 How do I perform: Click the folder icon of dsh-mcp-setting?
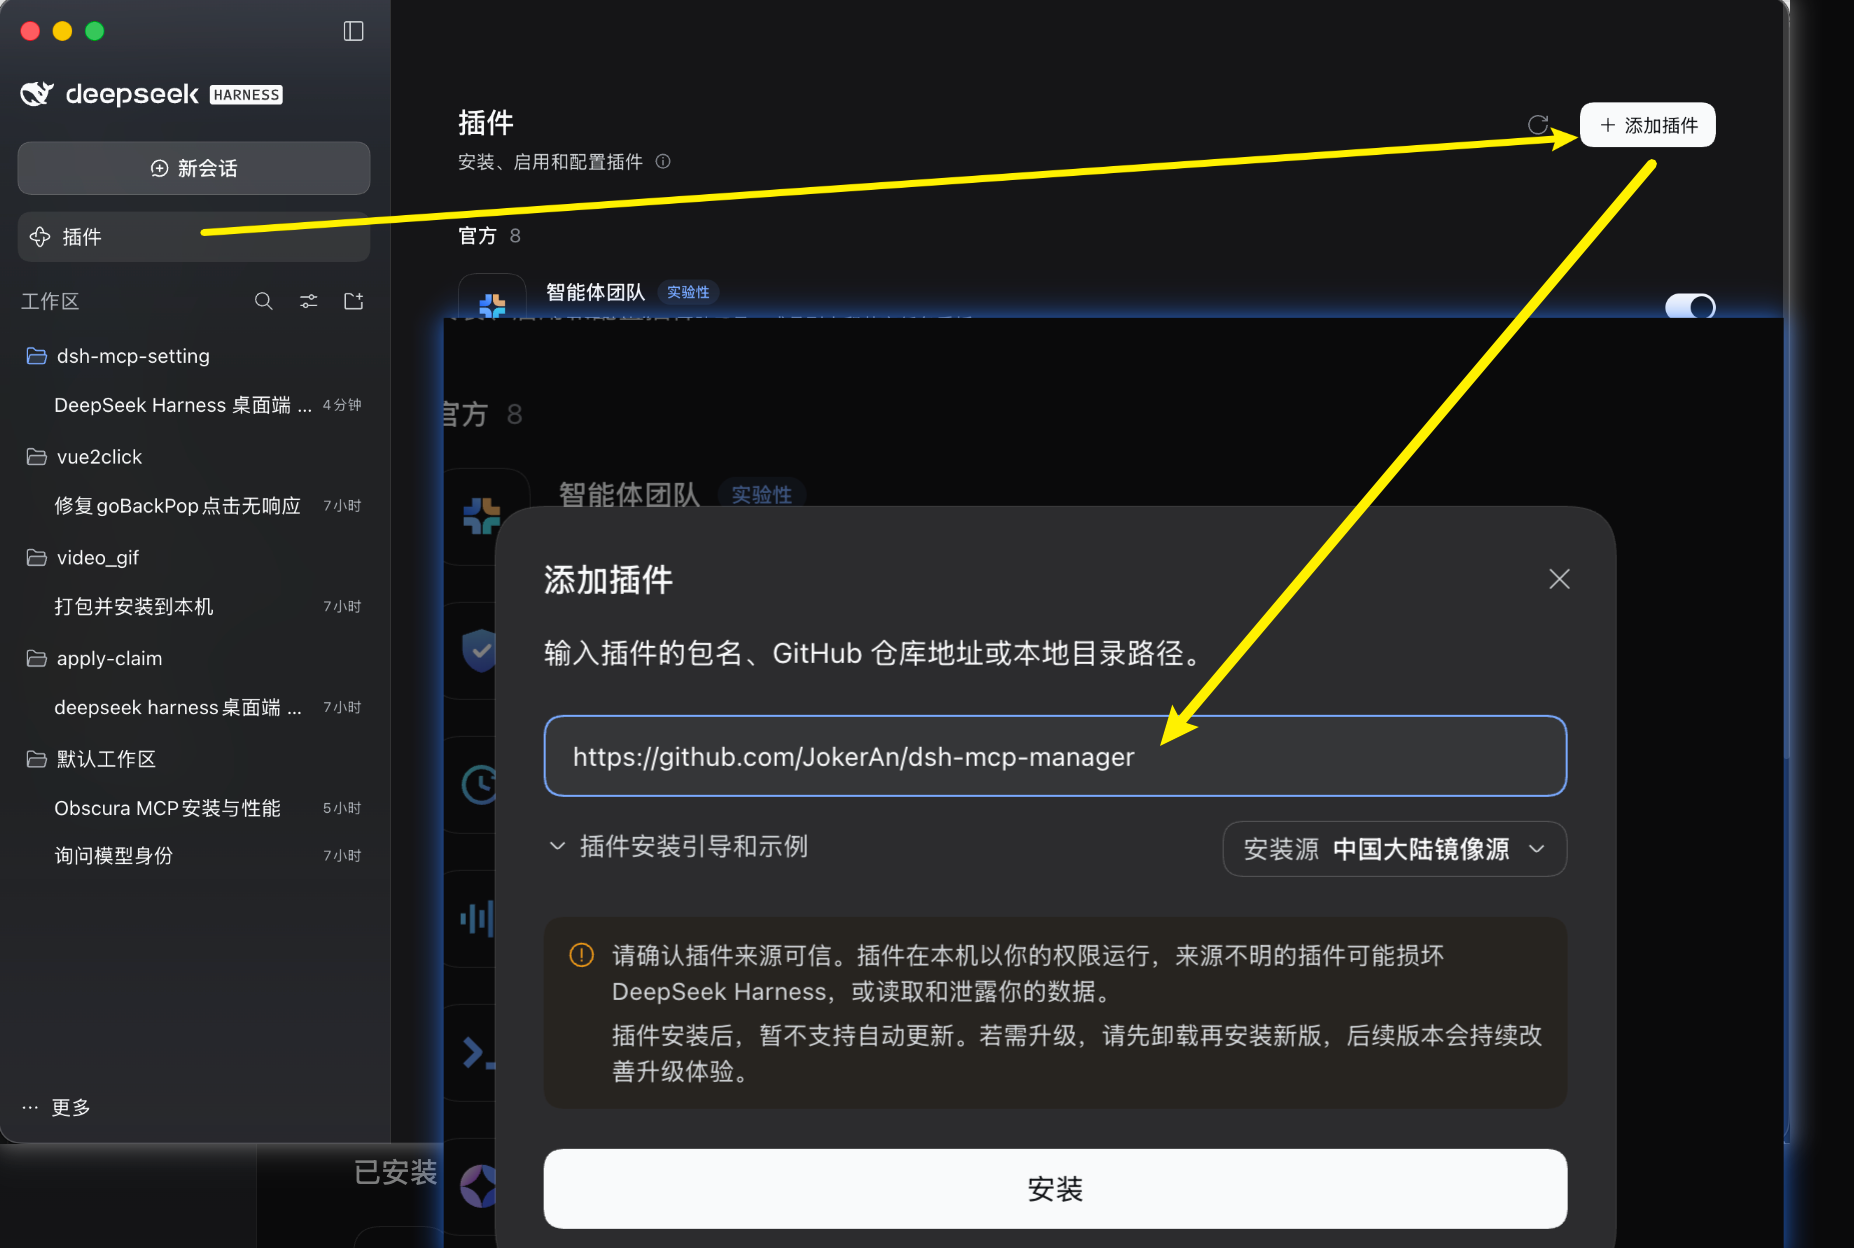(x=37, y=356)
